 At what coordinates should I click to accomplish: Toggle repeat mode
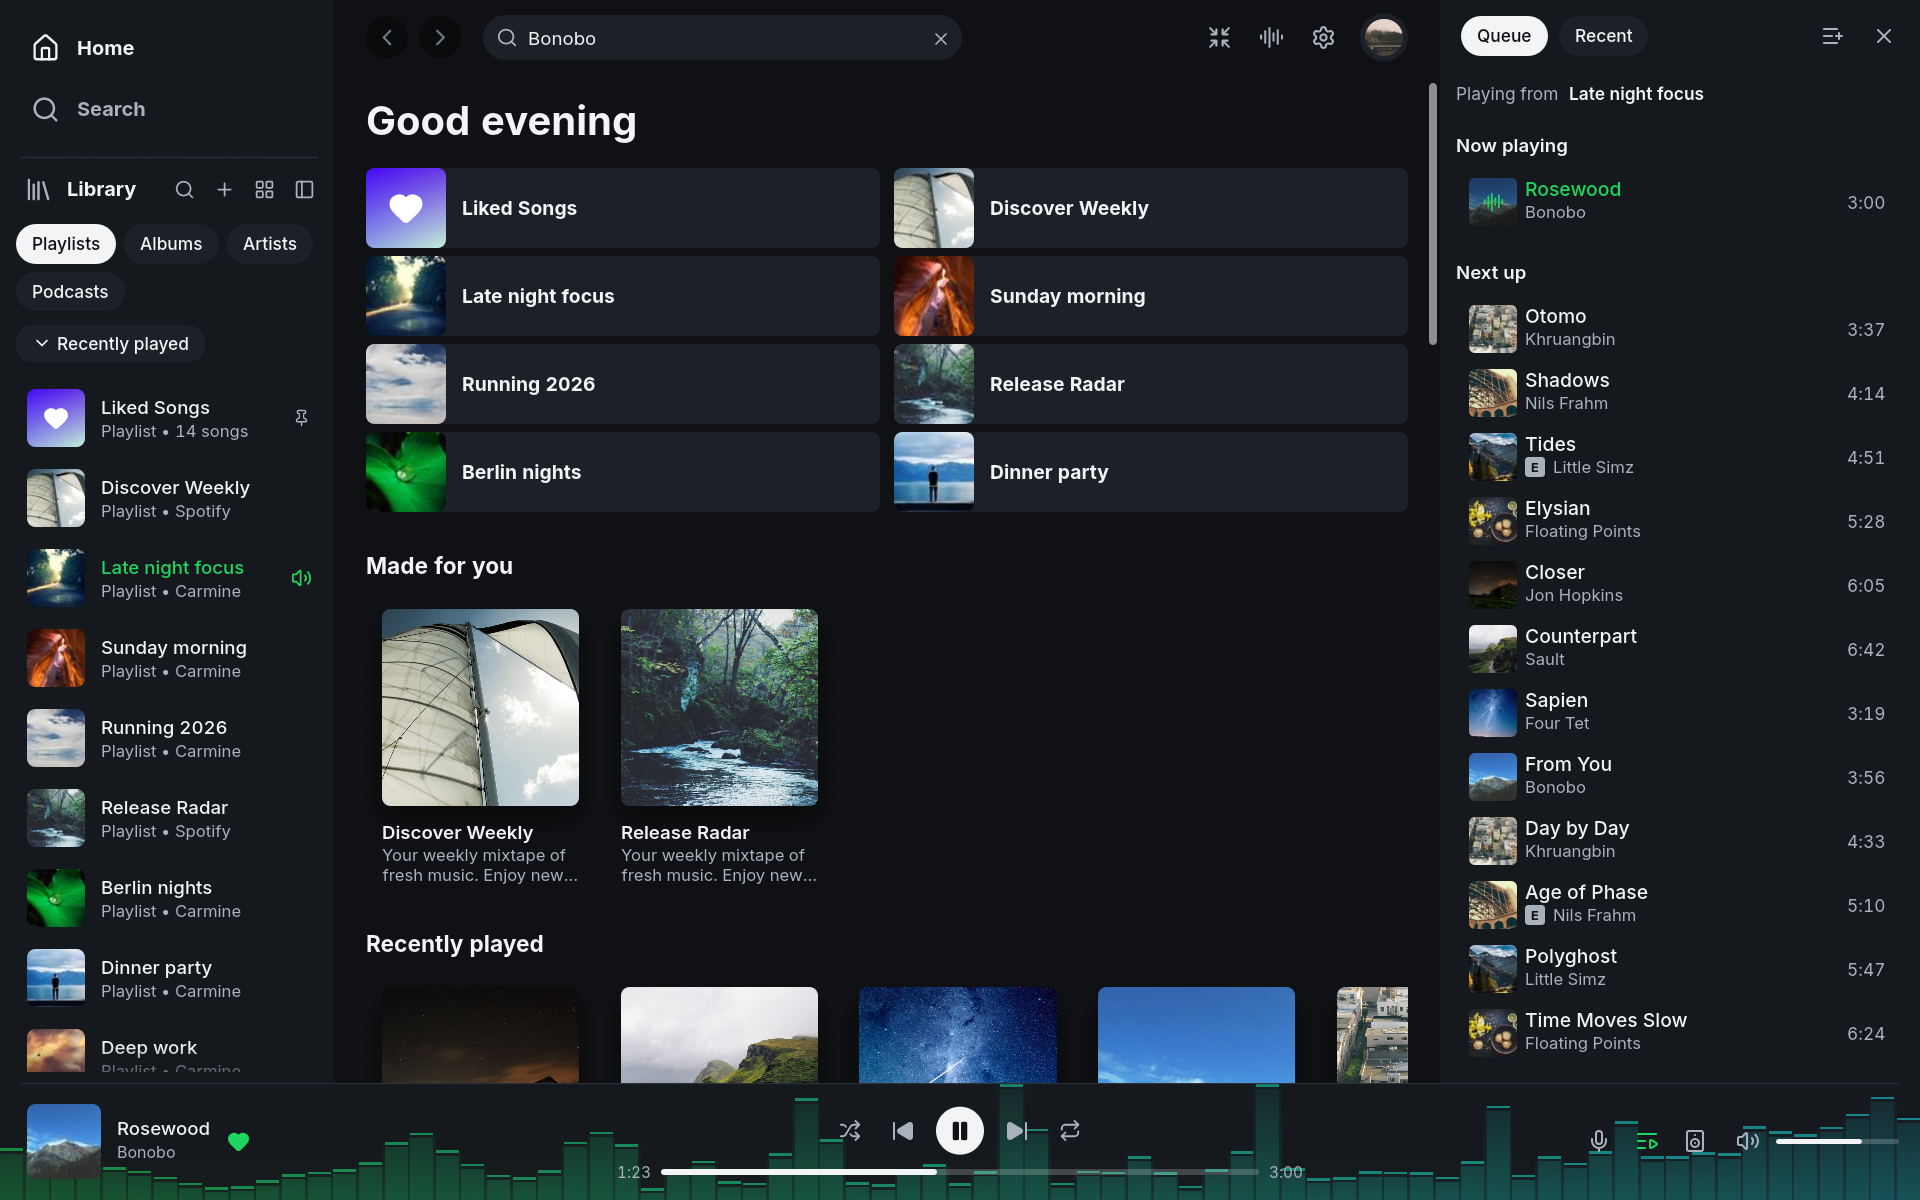(1070, 1131)
